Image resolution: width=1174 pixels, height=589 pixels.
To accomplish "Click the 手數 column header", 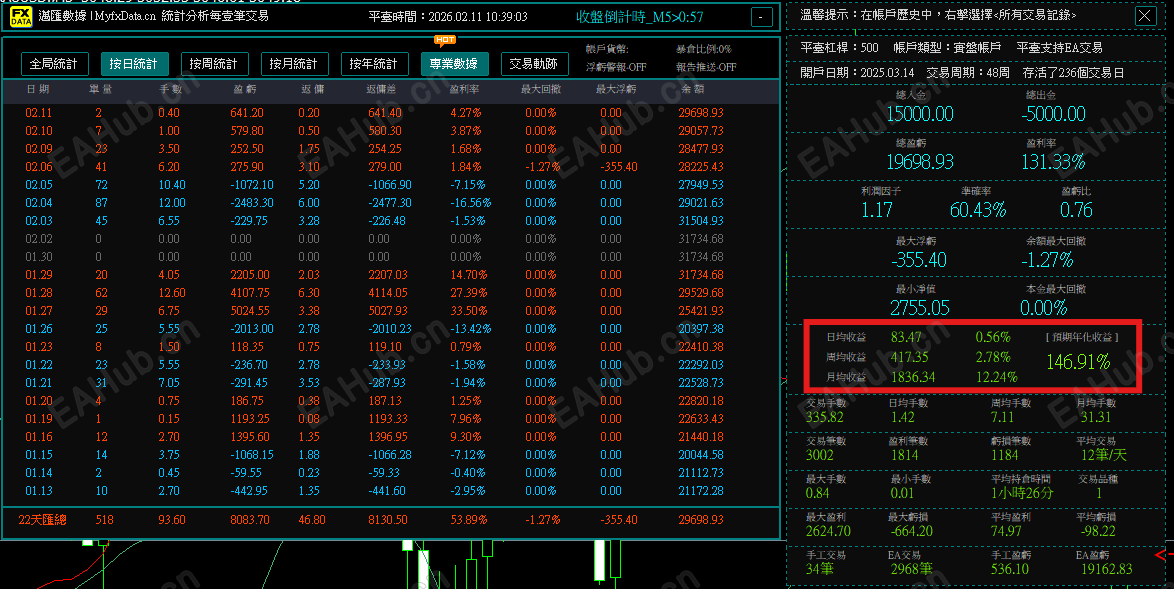I will (x=170, y=90).
